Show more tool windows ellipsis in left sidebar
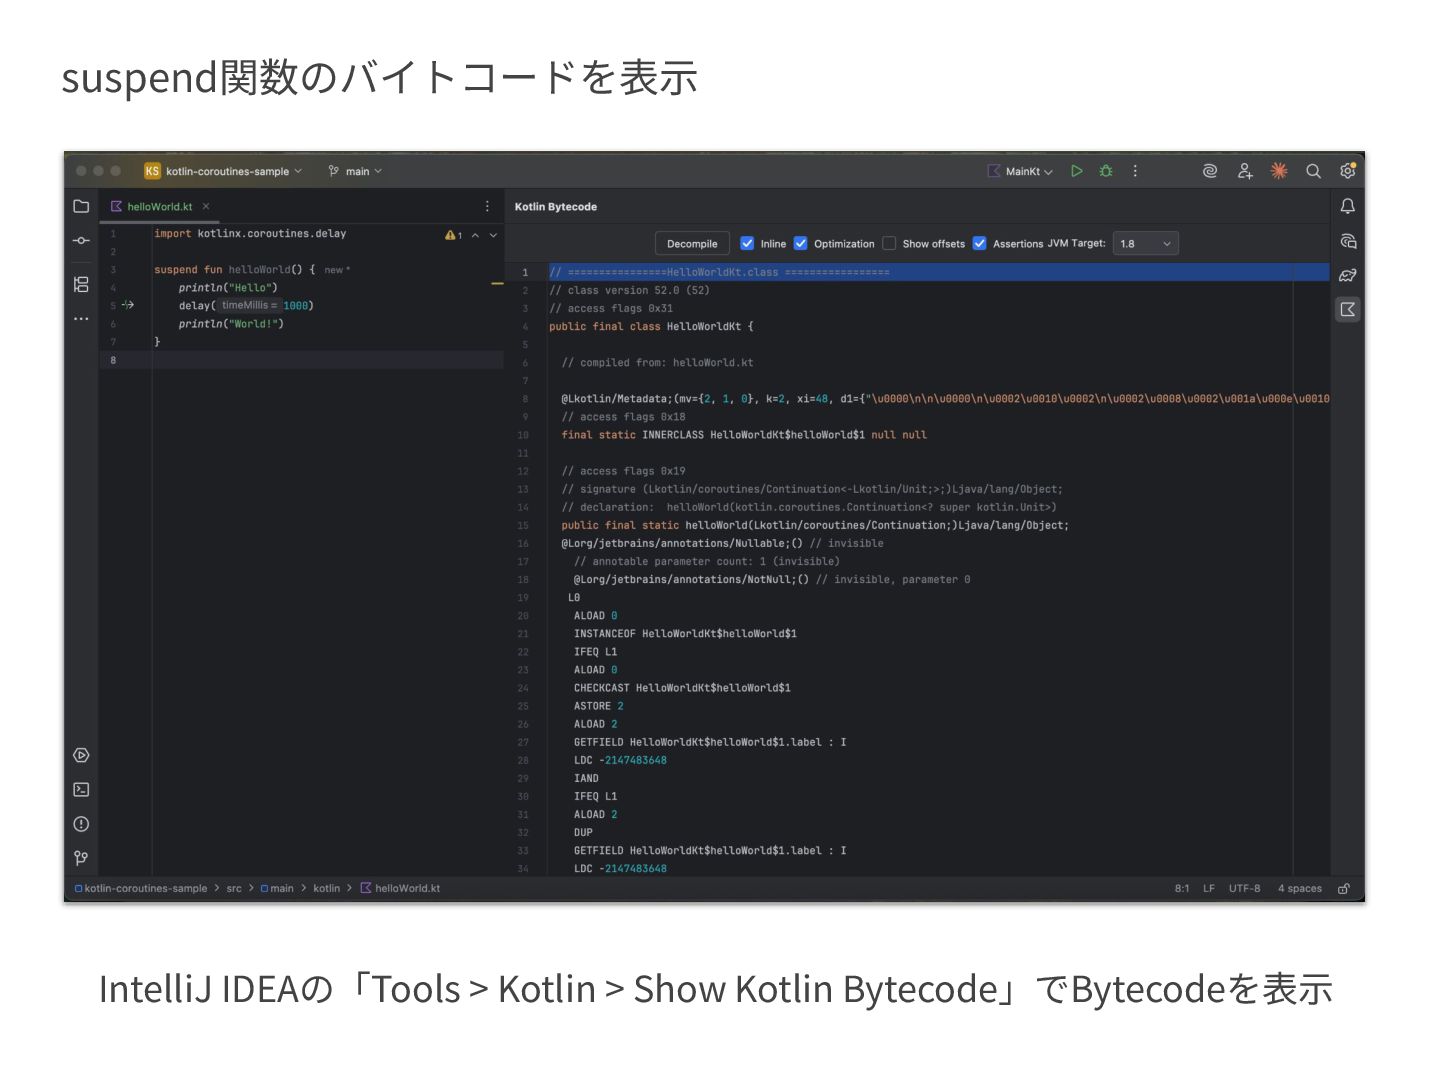 [81, 319]
